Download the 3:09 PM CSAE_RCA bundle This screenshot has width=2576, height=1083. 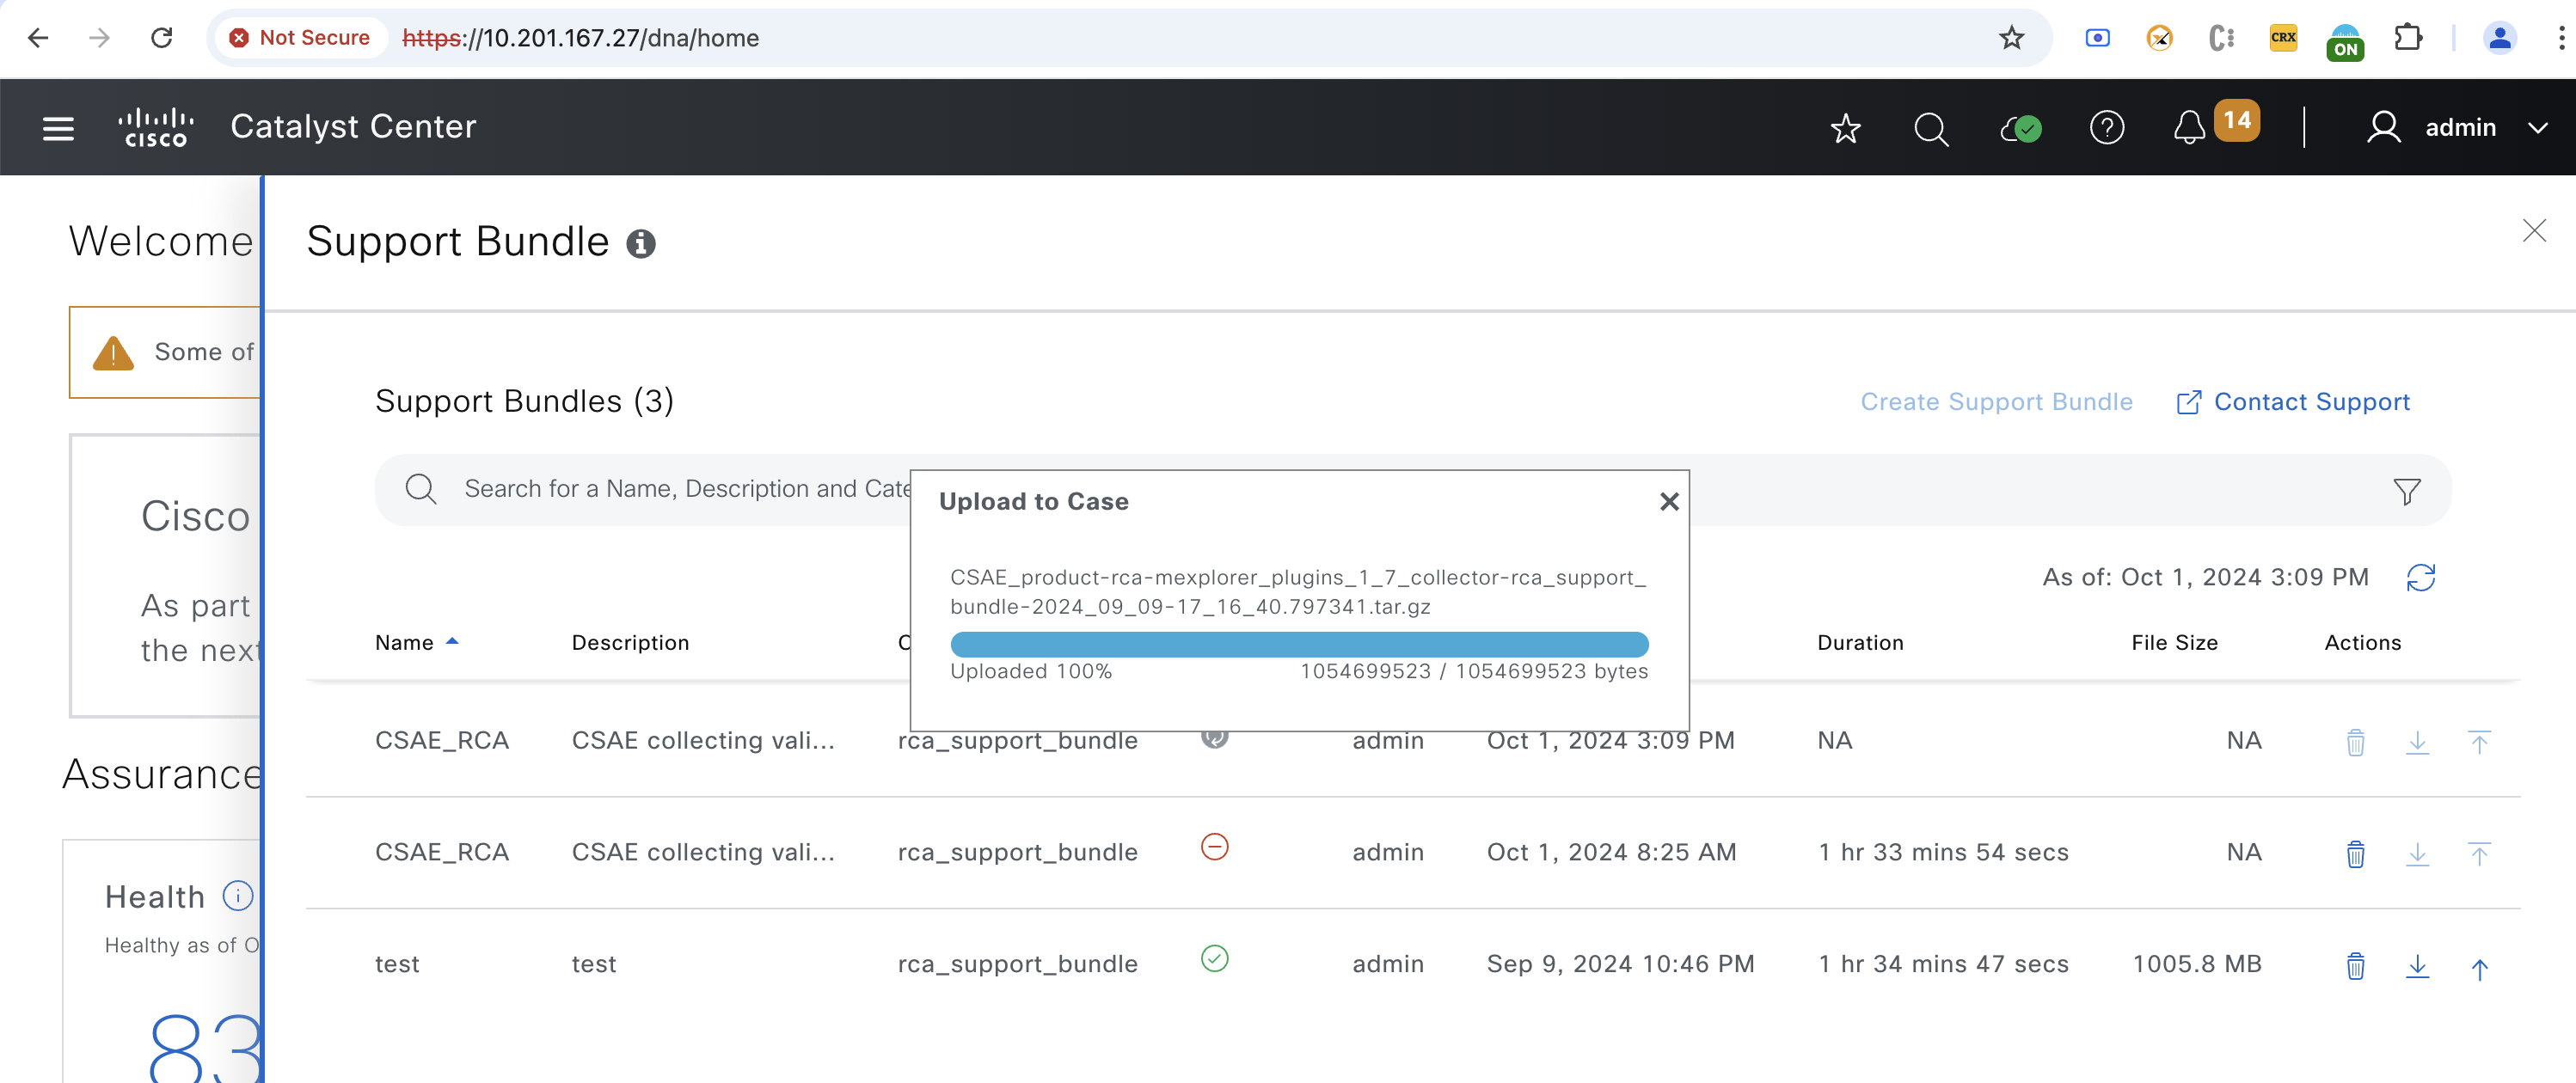point(2417,742)
